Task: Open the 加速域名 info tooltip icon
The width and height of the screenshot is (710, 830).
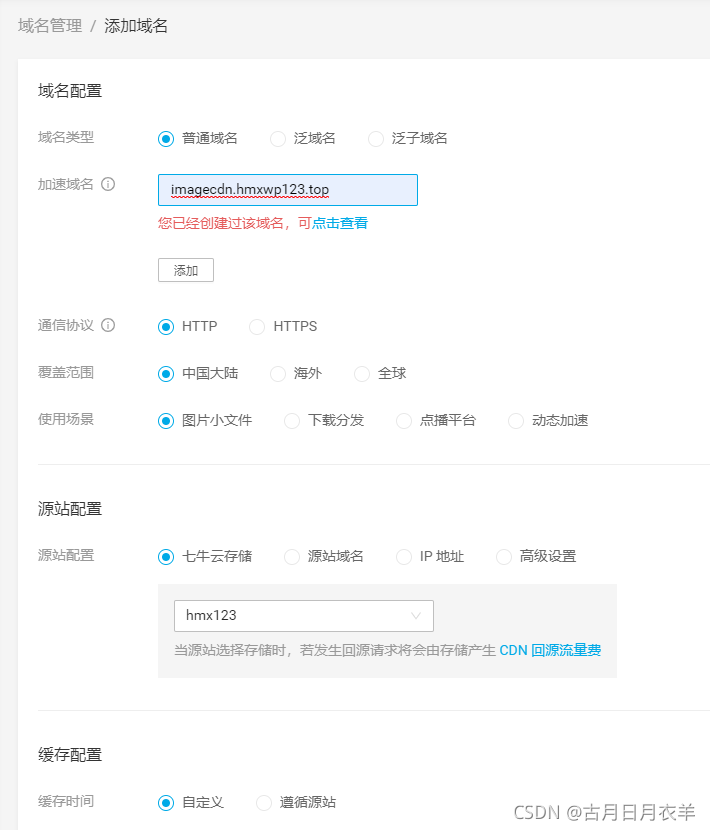Action: point(110,184)
